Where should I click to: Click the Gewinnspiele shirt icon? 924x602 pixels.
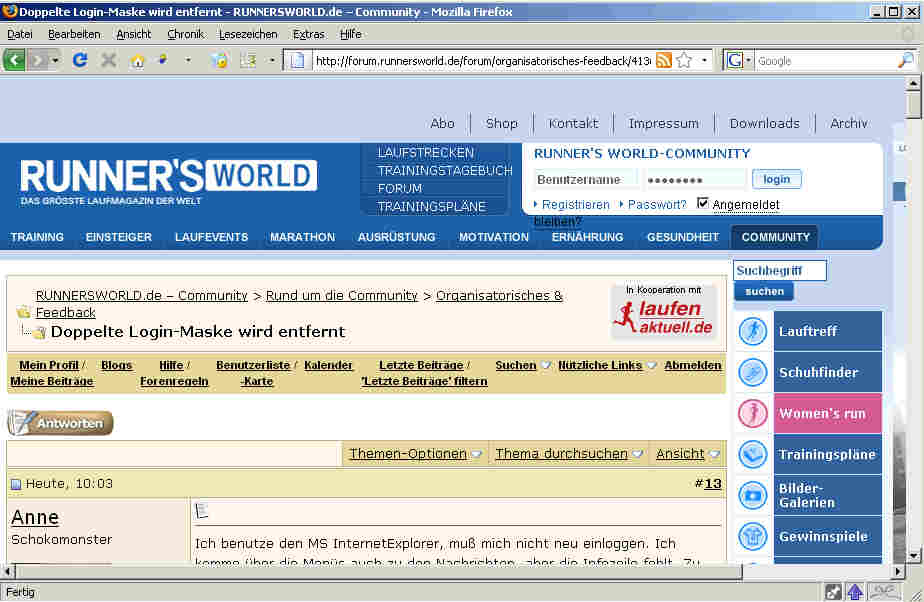click(x=752, y=536)
